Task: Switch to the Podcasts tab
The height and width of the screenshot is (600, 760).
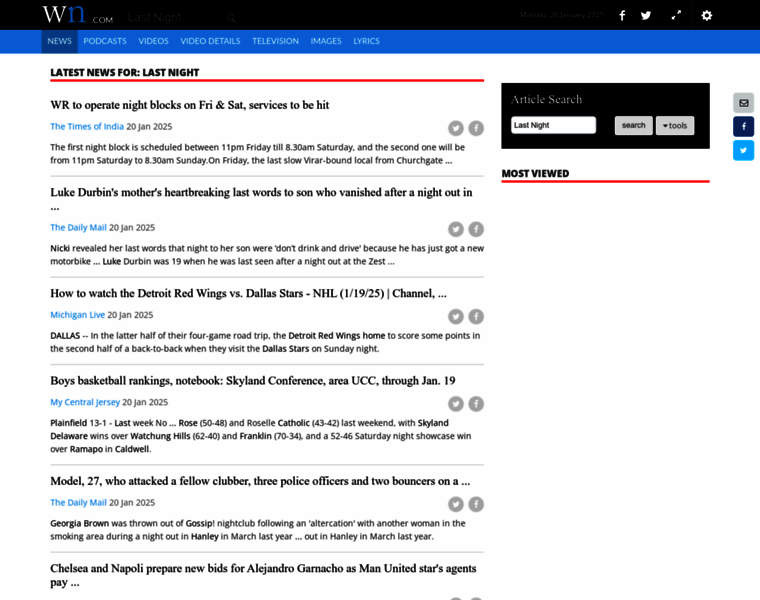Action: tap(105, 41)
